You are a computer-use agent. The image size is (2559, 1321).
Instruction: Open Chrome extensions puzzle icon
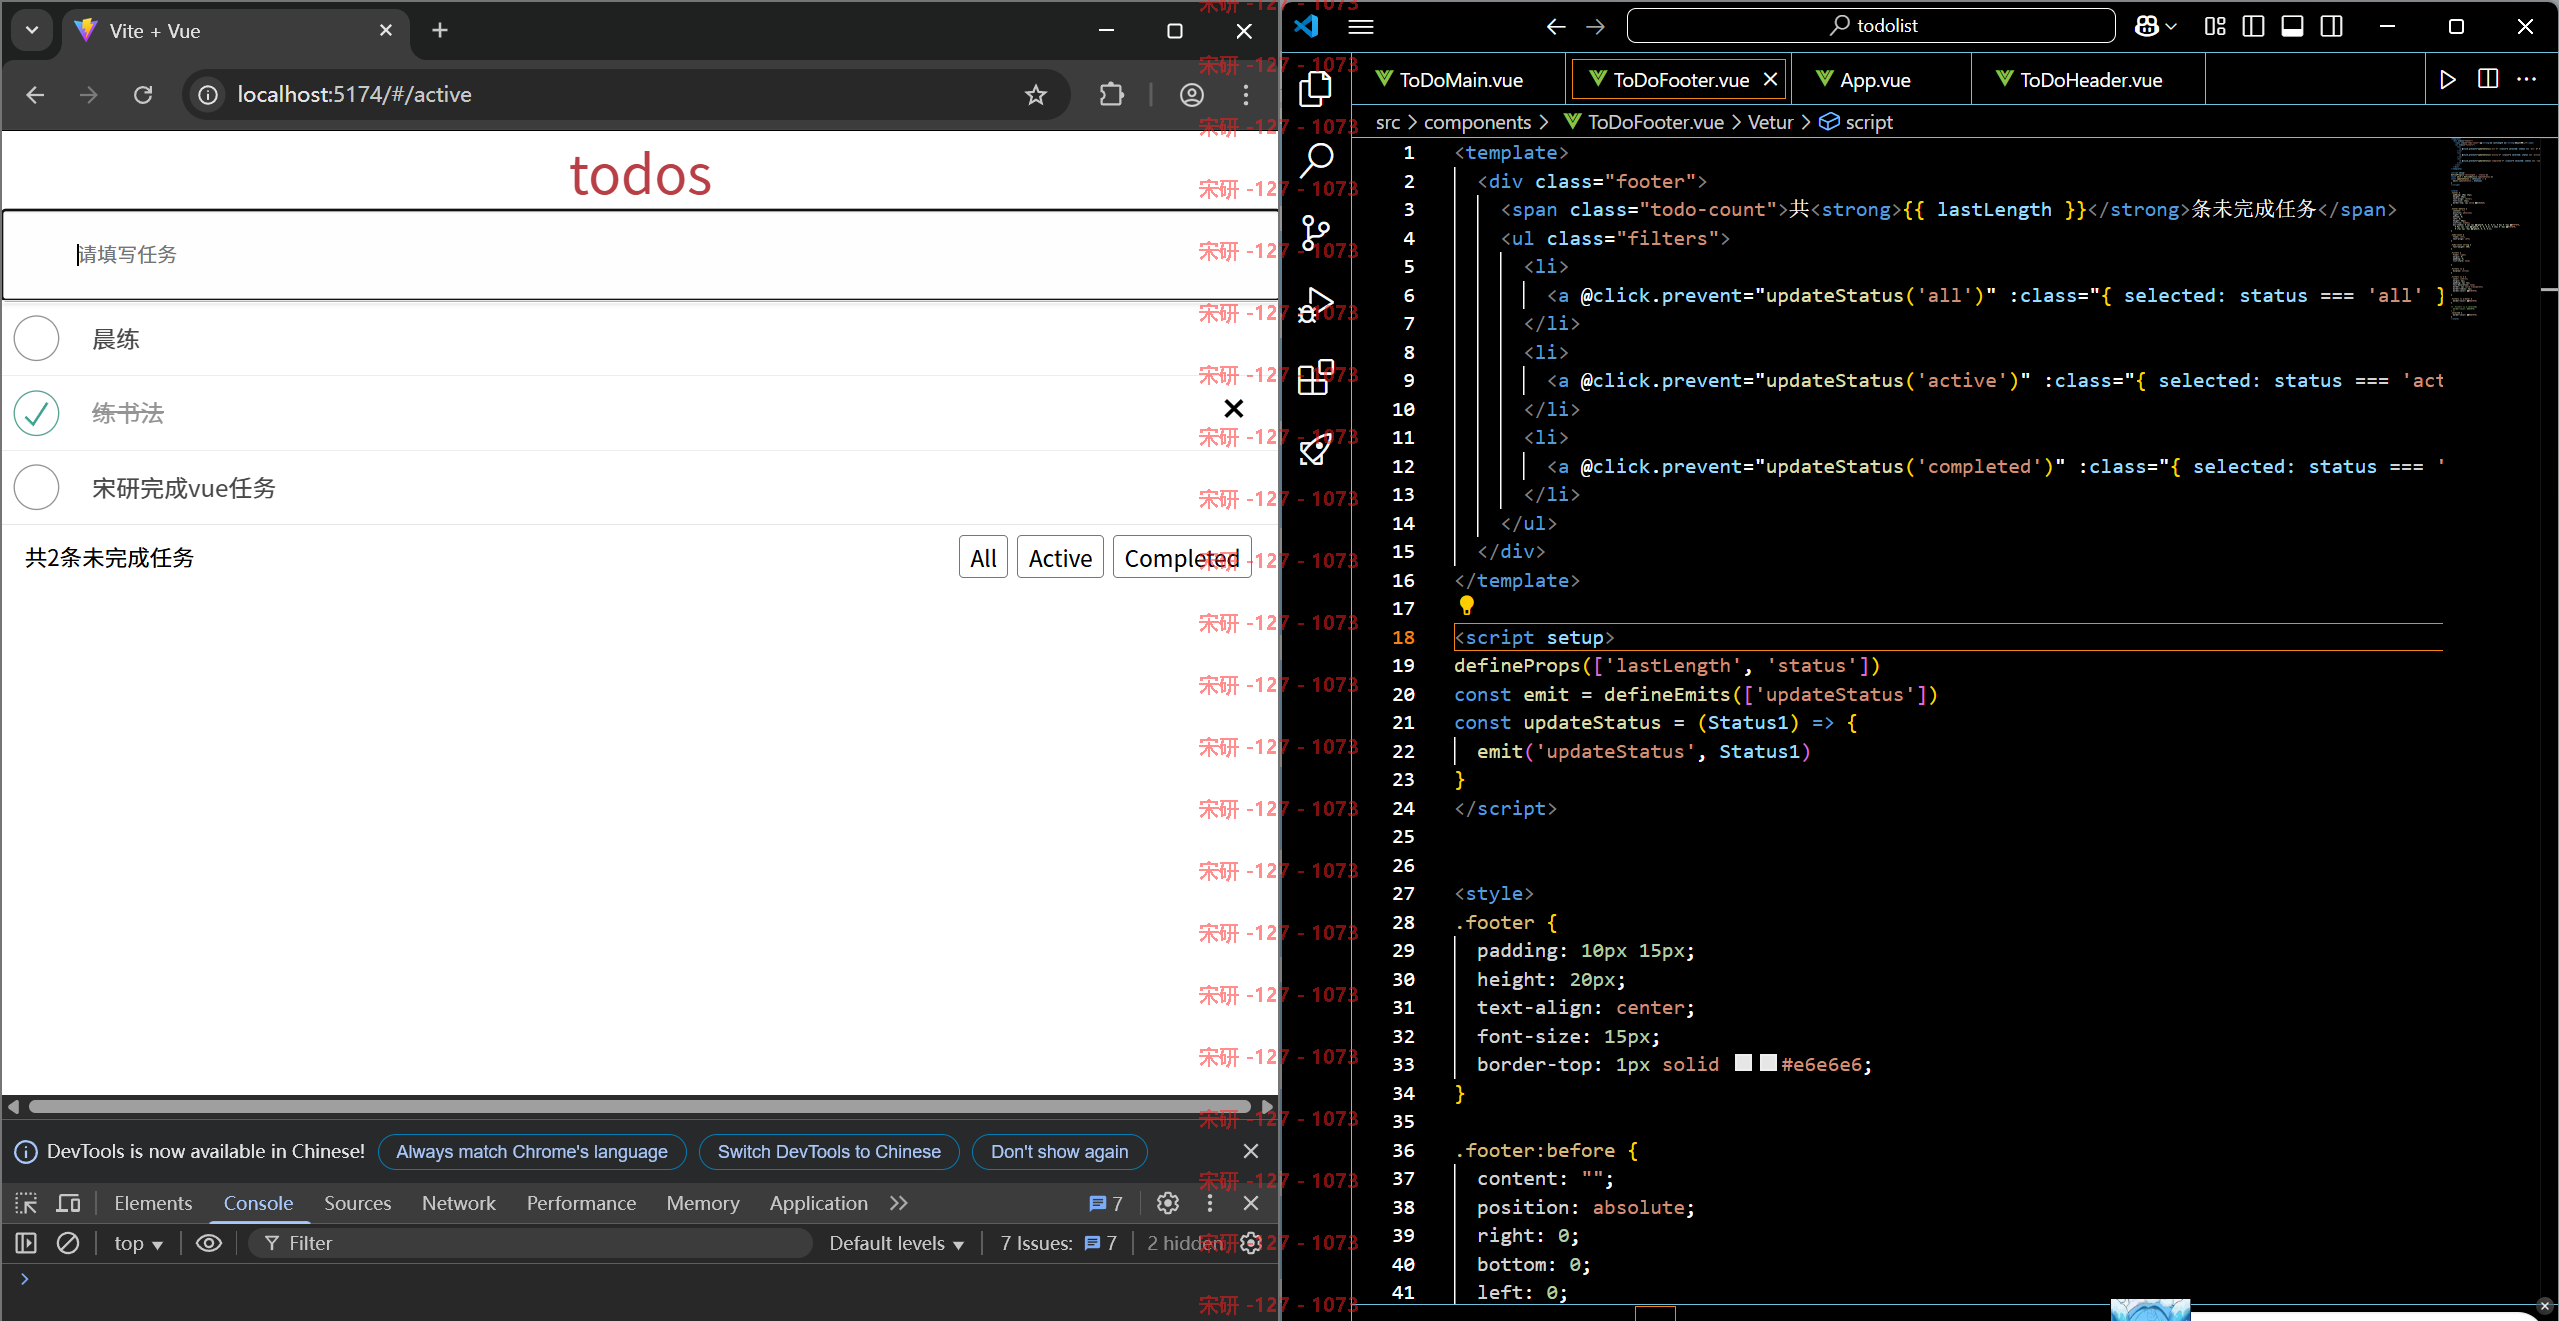click(1111, 95)
